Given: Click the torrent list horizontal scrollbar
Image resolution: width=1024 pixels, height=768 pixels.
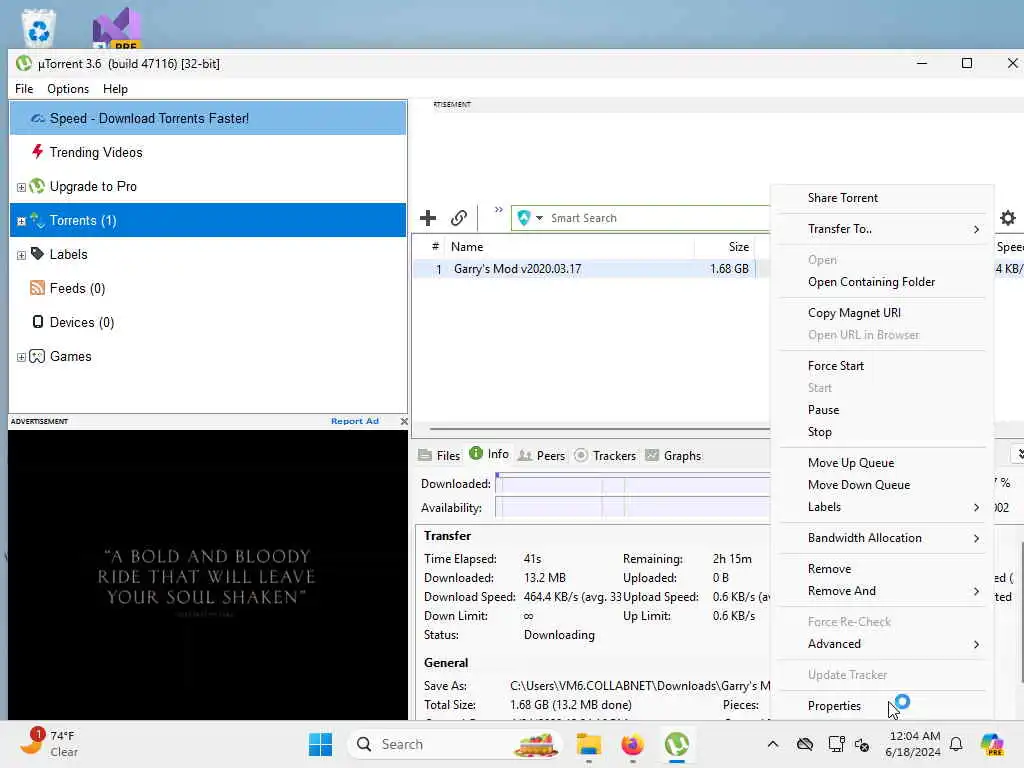Looking at the screenshot, I should pos(600,429).
